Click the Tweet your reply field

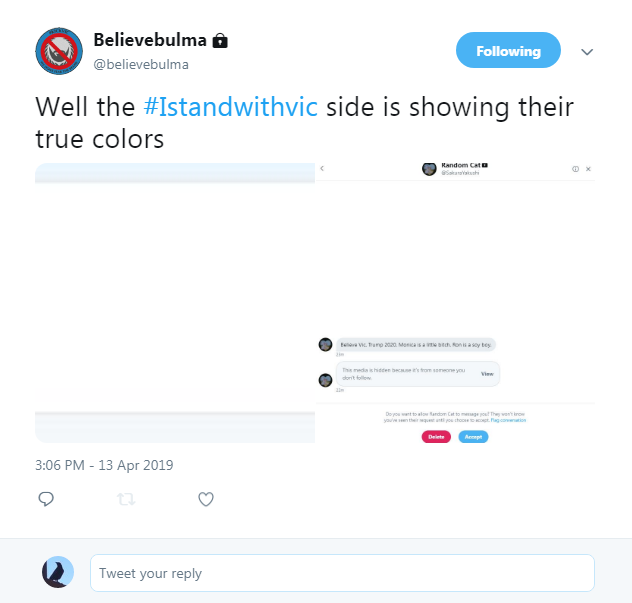(342, 573)
